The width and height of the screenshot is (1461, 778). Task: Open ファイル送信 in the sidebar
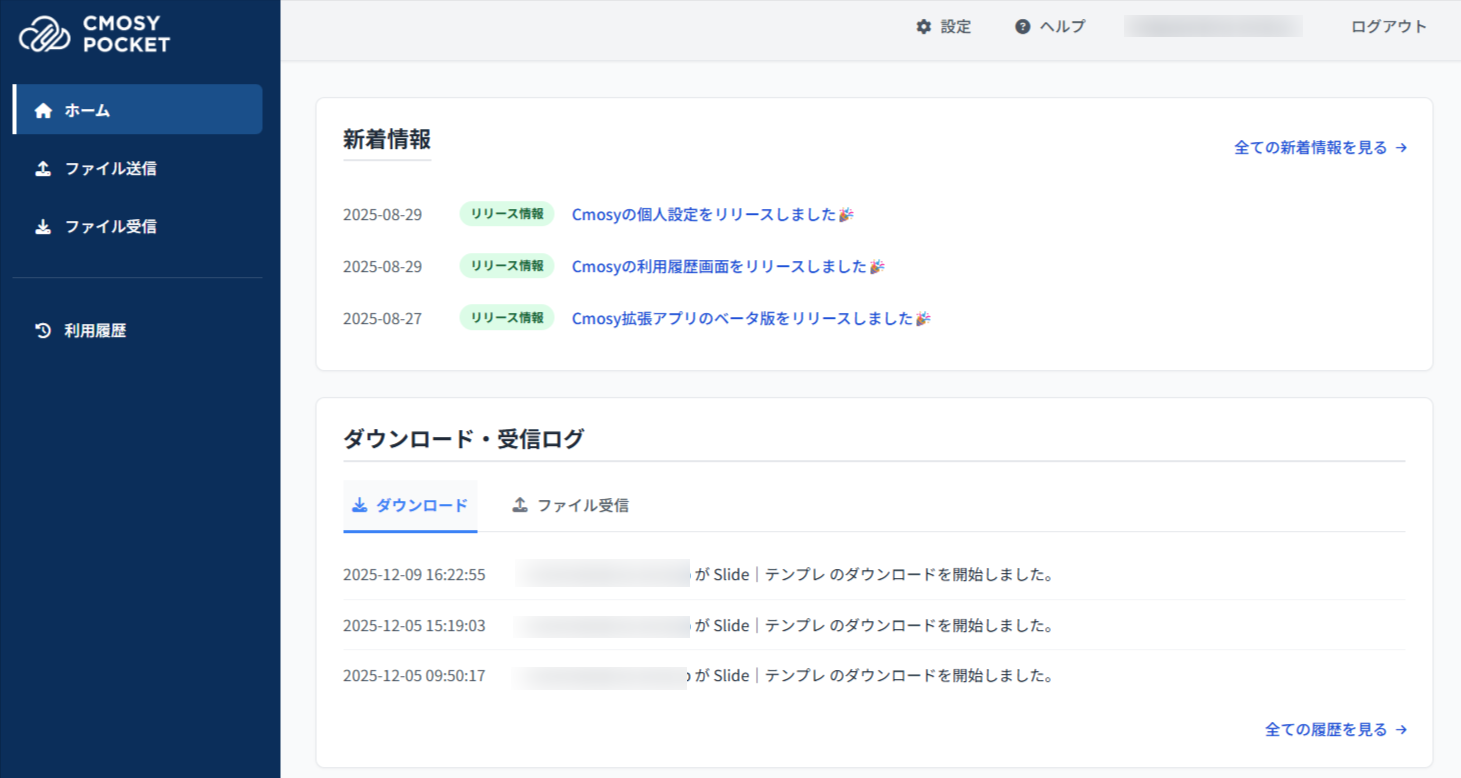(110, 169)
